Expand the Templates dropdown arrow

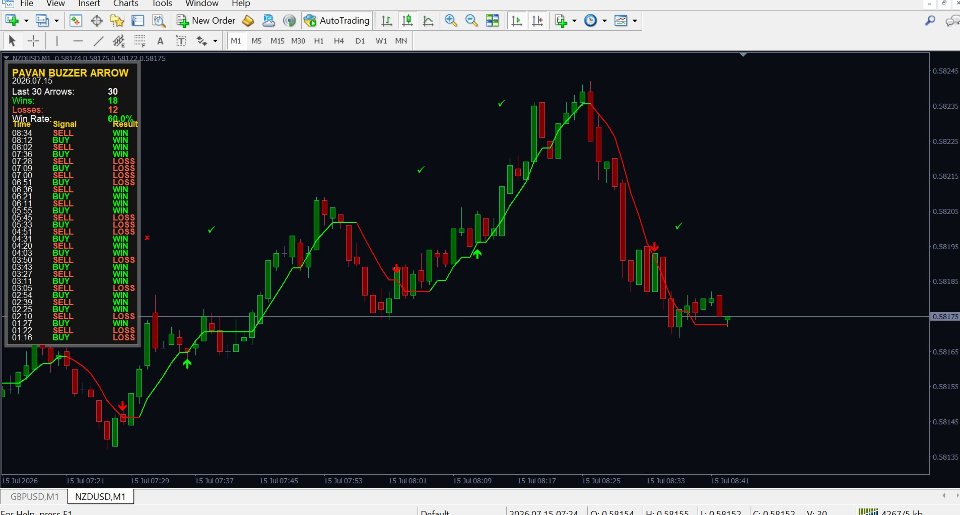635,21
